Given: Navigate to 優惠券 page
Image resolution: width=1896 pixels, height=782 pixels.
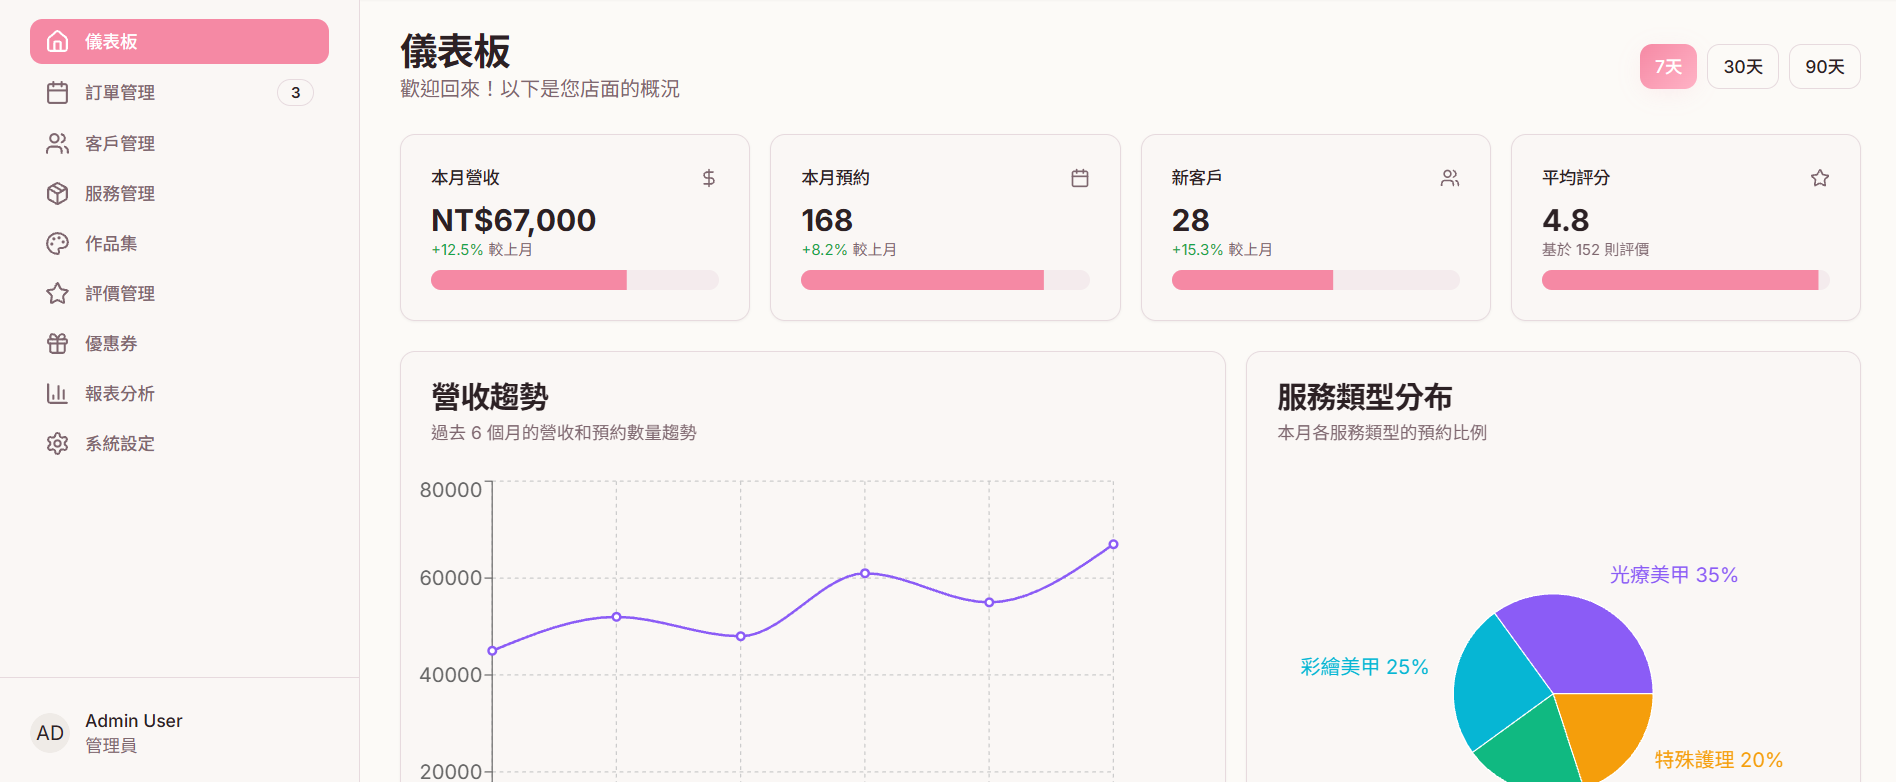Looking at the screenshot, I should point(179,343).
